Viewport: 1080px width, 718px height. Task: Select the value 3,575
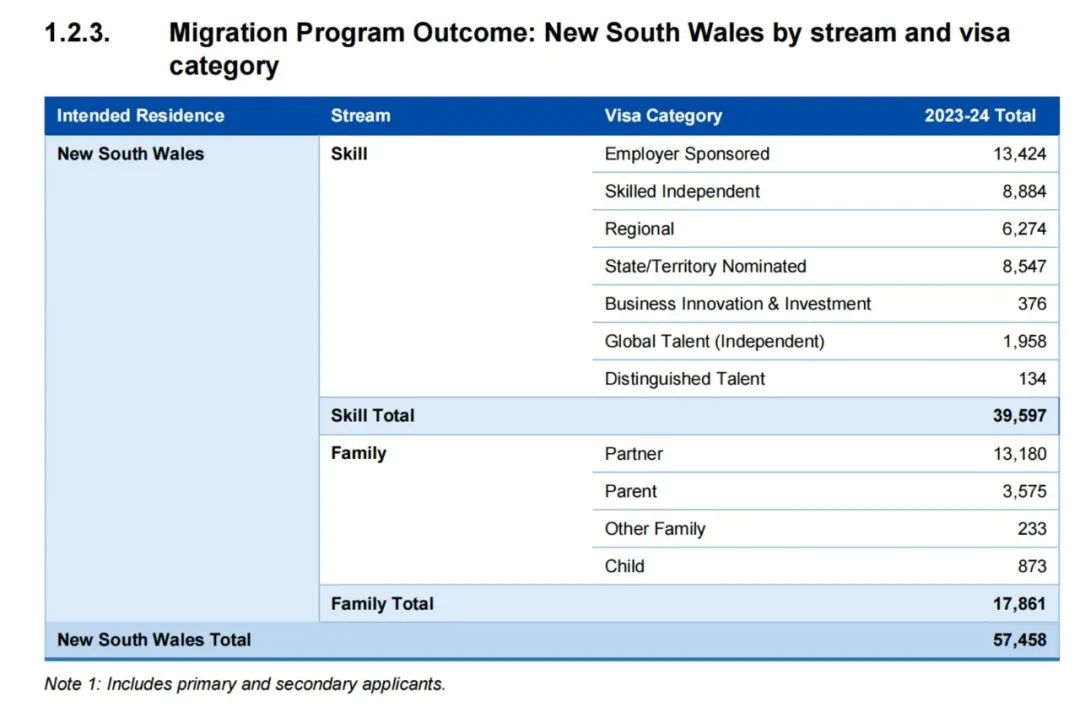coord(1024,491)
